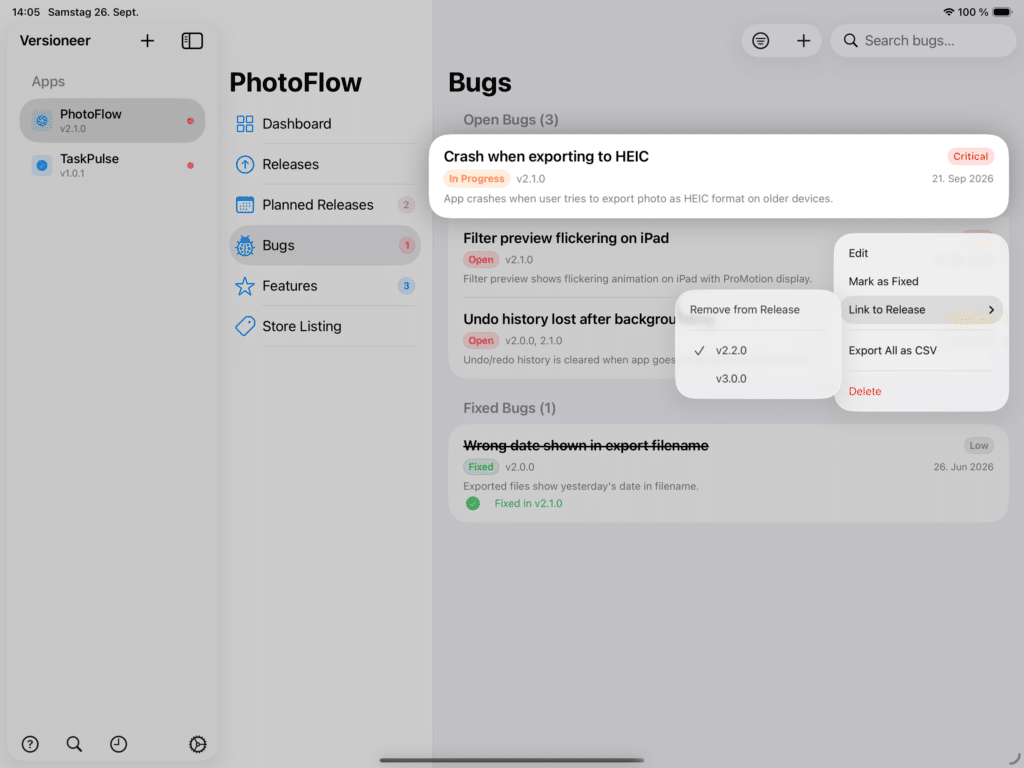Click Fixed Bugs (1) header

click(509, 408)
